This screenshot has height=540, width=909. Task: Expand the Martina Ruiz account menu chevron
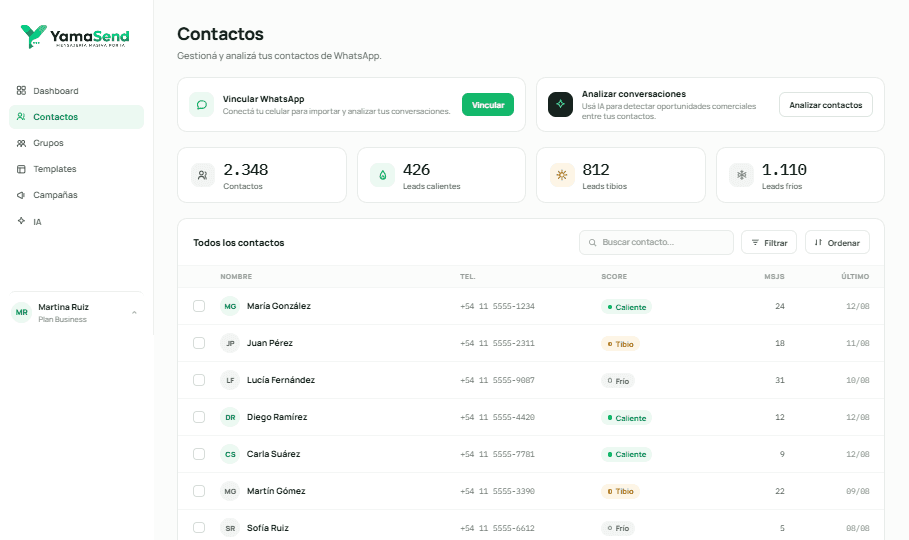pos(134,313)
